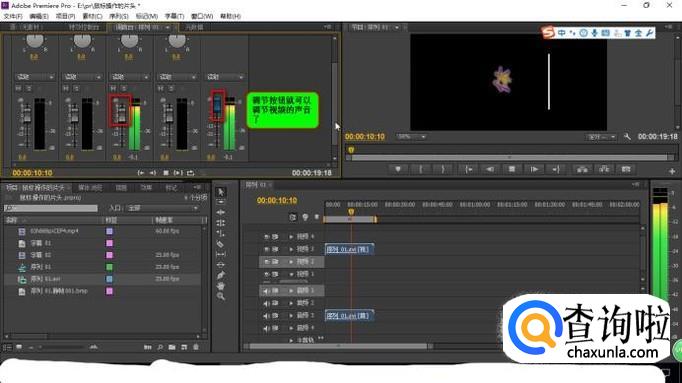The height and width of the screenshot is (383, 682).
Task: Select the Zoom magnifier tool
Action: tap(221, 296)
